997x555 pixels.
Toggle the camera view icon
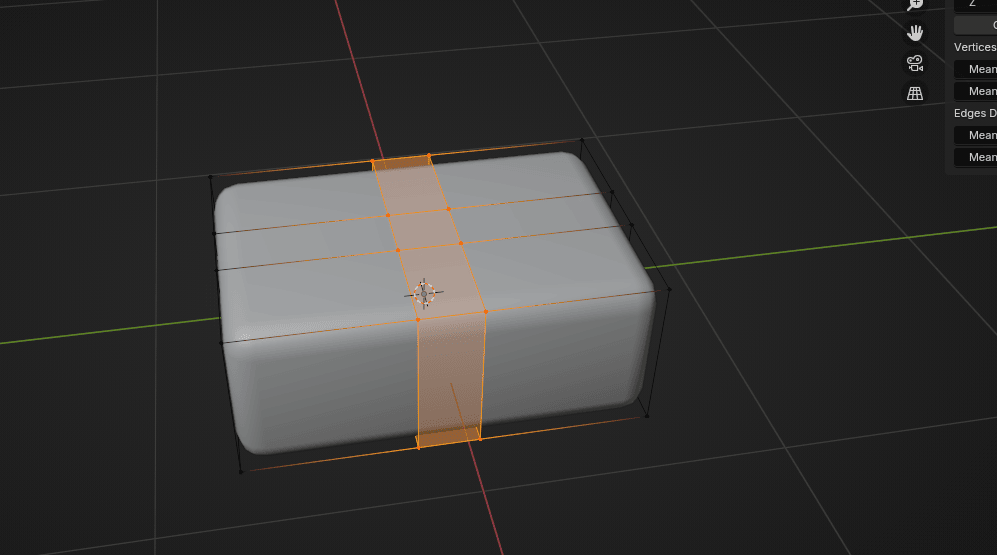(914, 63)
